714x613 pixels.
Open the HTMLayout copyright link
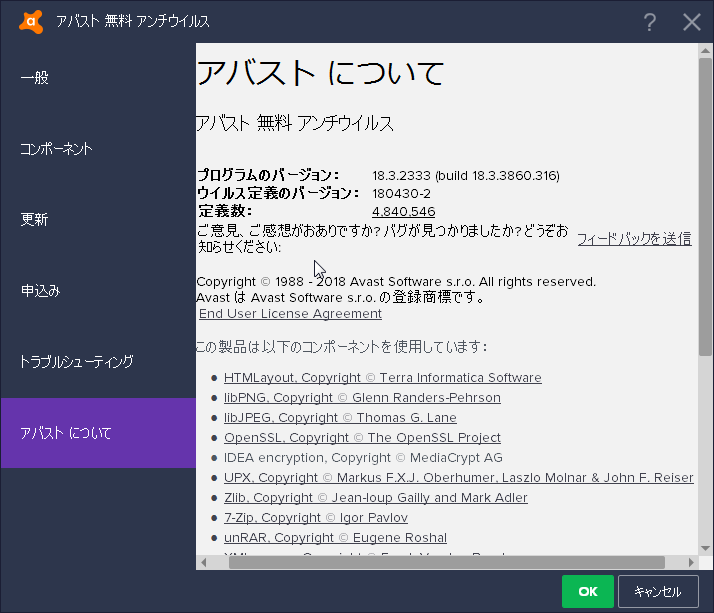382,378
